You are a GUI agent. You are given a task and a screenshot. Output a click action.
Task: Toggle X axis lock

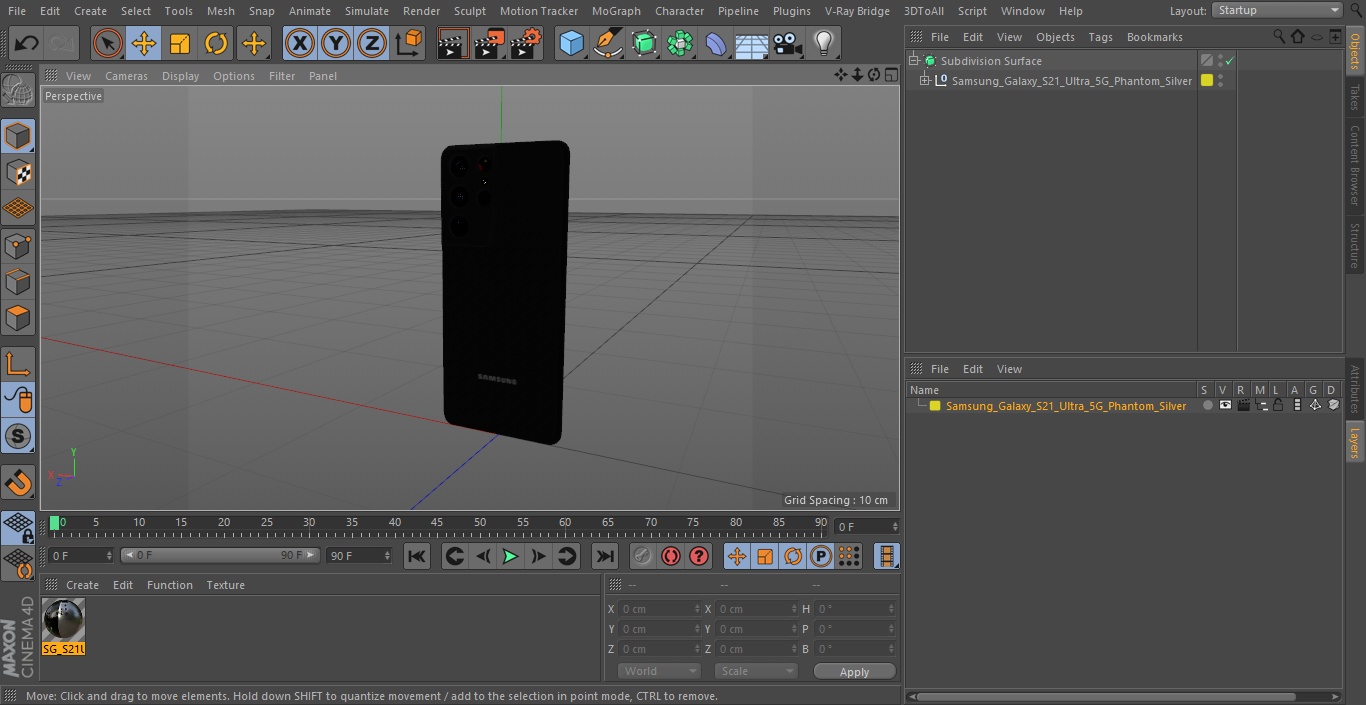pos(300,43)
